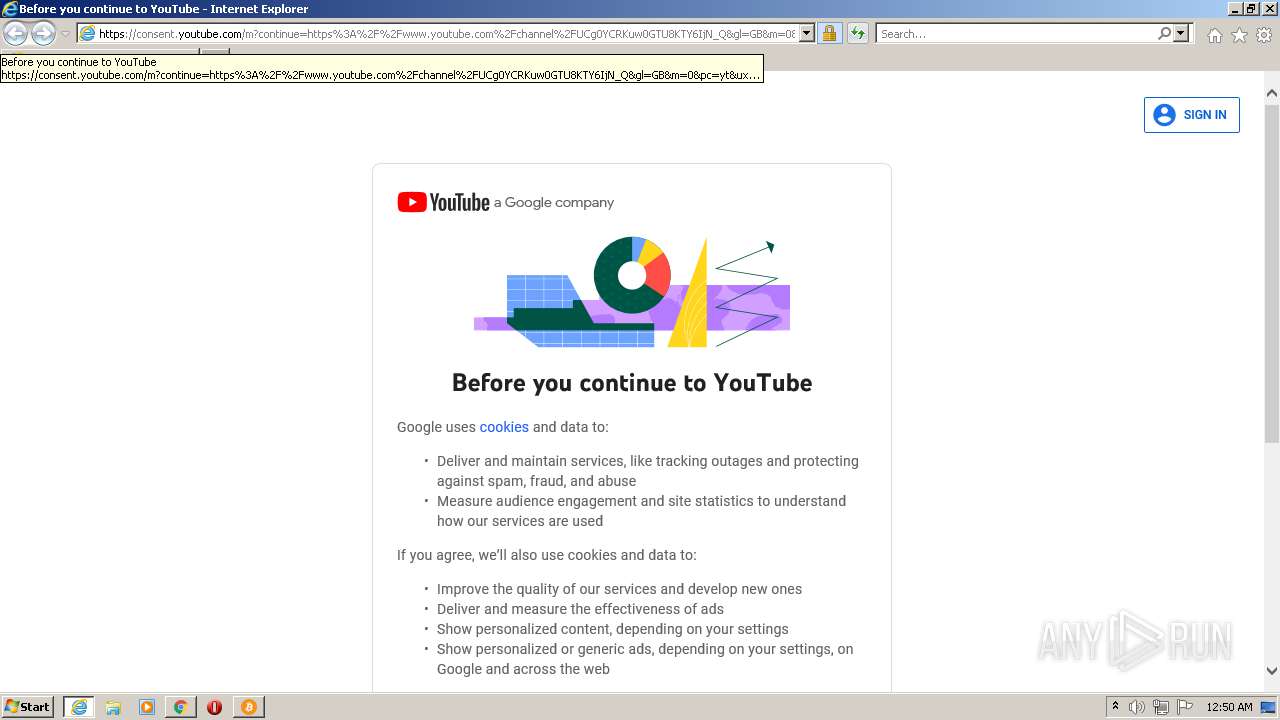
Task: Open Favorites star icon
Action: 1239,35
